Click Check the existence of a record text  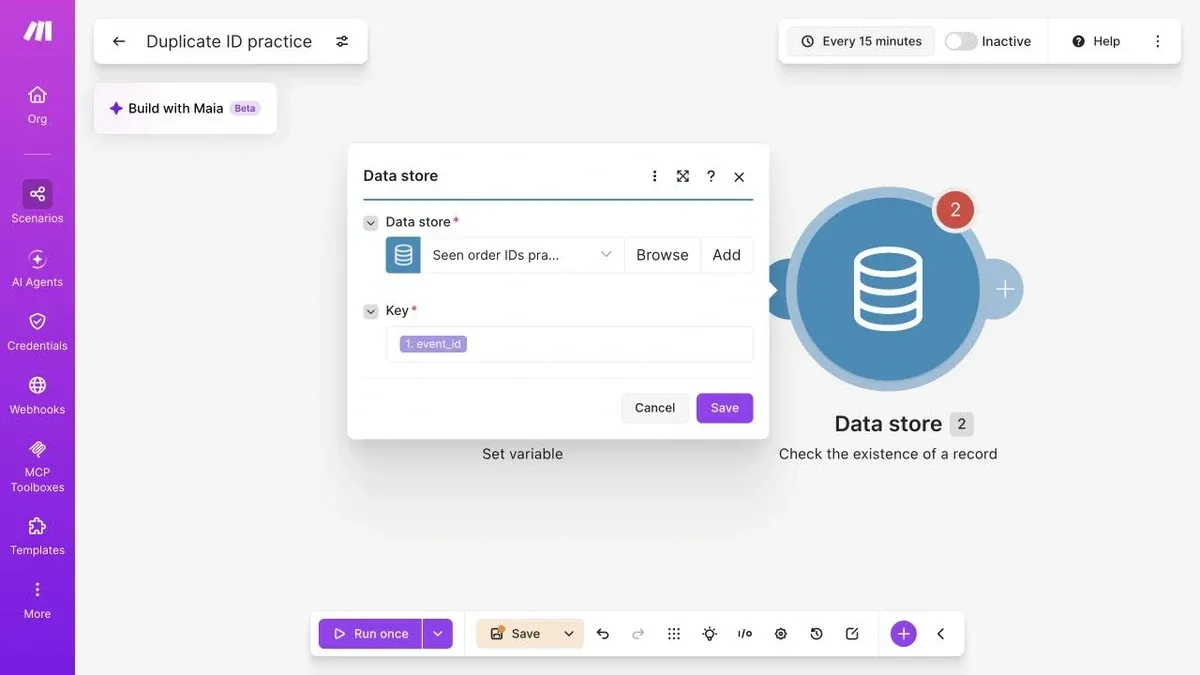(x=888, y=454)
